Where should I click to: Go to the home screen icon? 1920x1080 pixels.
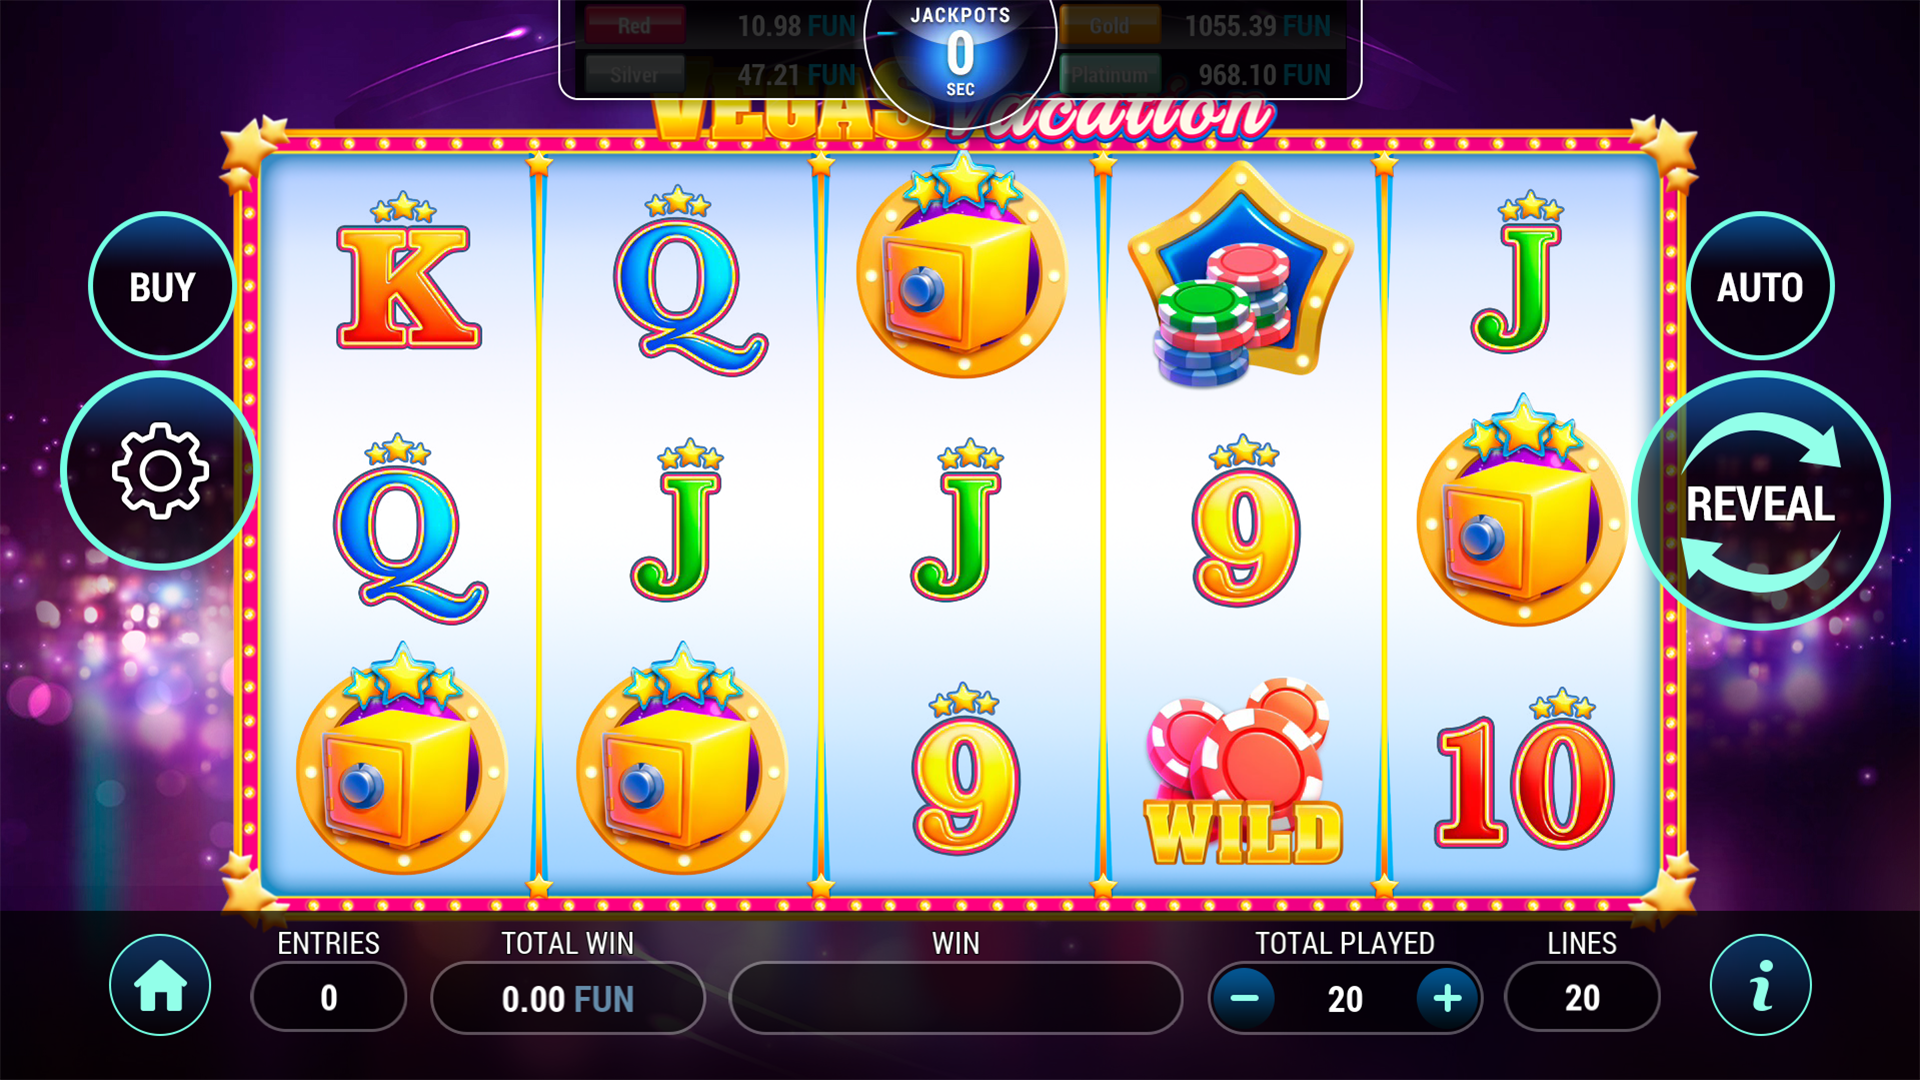tap(160, 985)
